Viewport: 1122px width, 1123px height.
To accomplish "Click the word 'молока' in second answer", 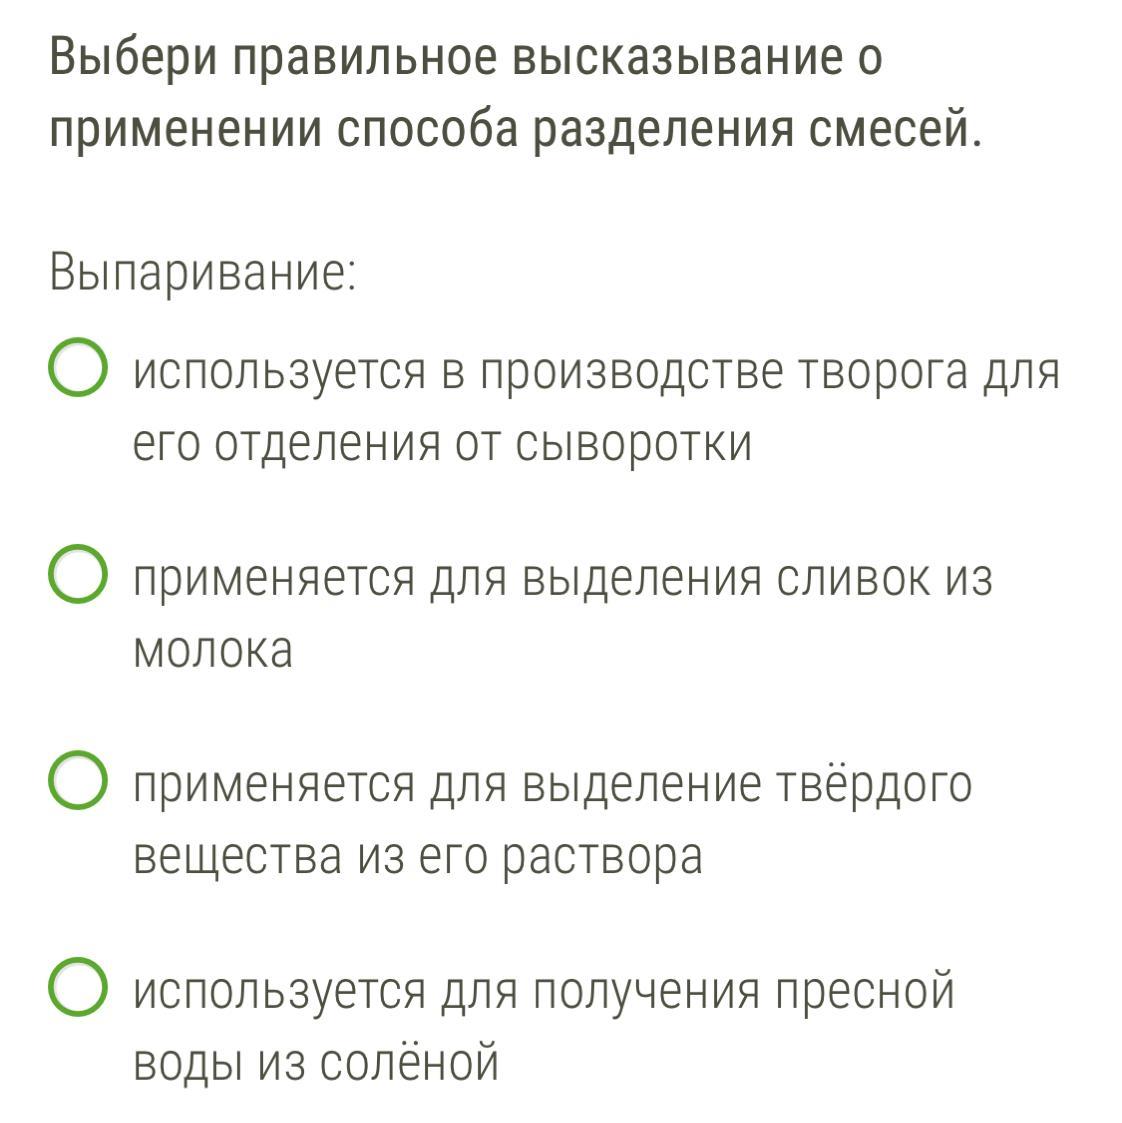I will pyautogui.click(x=213, y=650).
